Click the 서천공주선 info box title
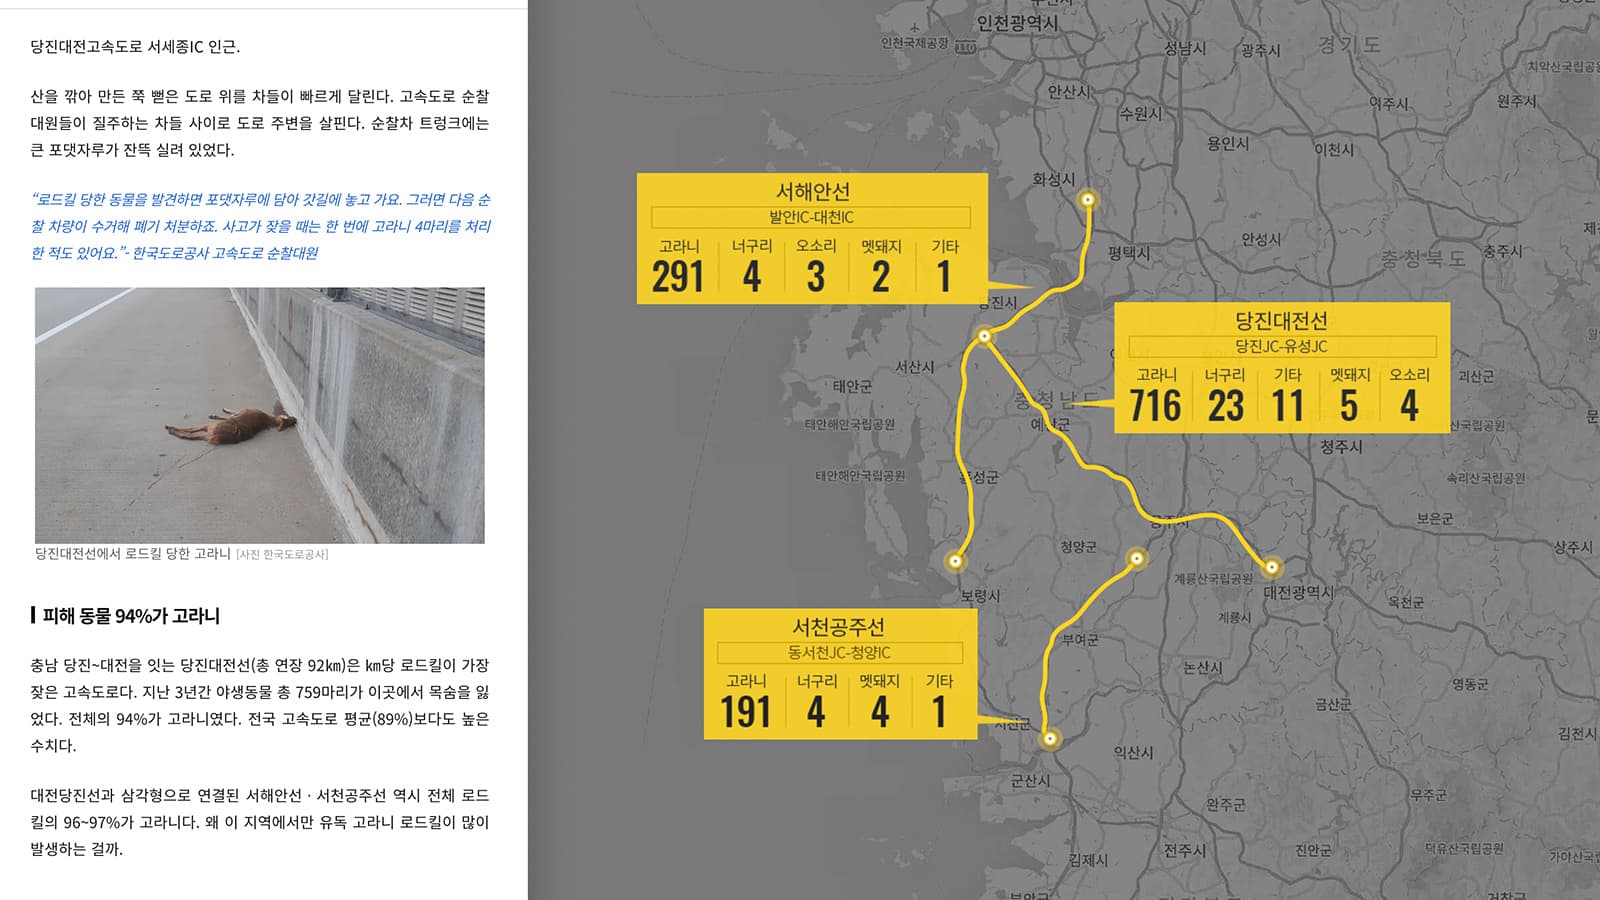This screenshot has width=1600, height=900. tap(838, 627)
